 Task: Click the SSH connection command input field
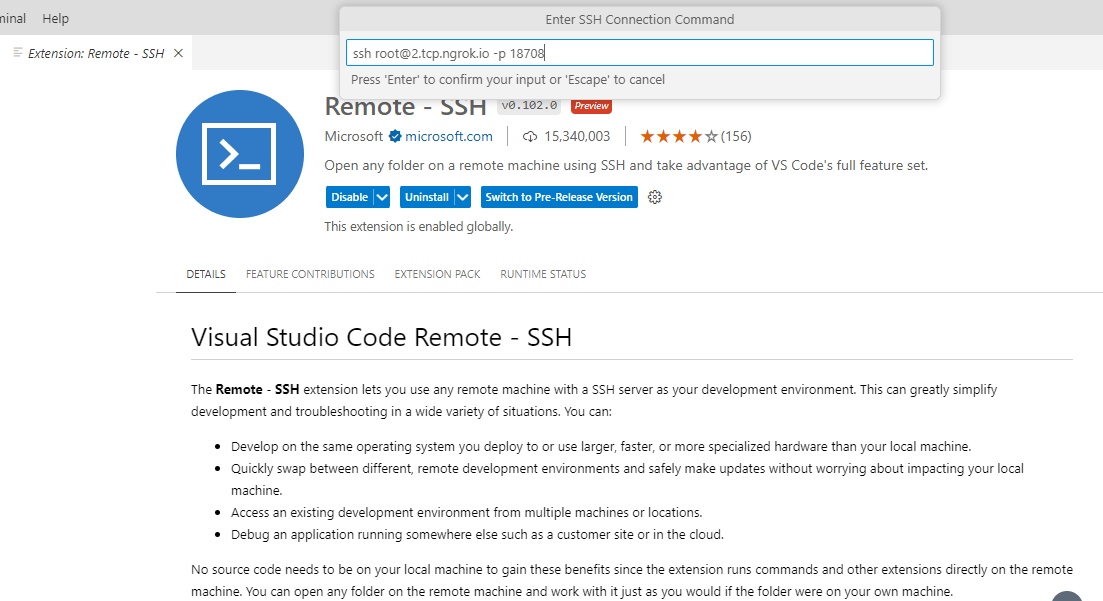pyautogui.click(x=639, y=53)
